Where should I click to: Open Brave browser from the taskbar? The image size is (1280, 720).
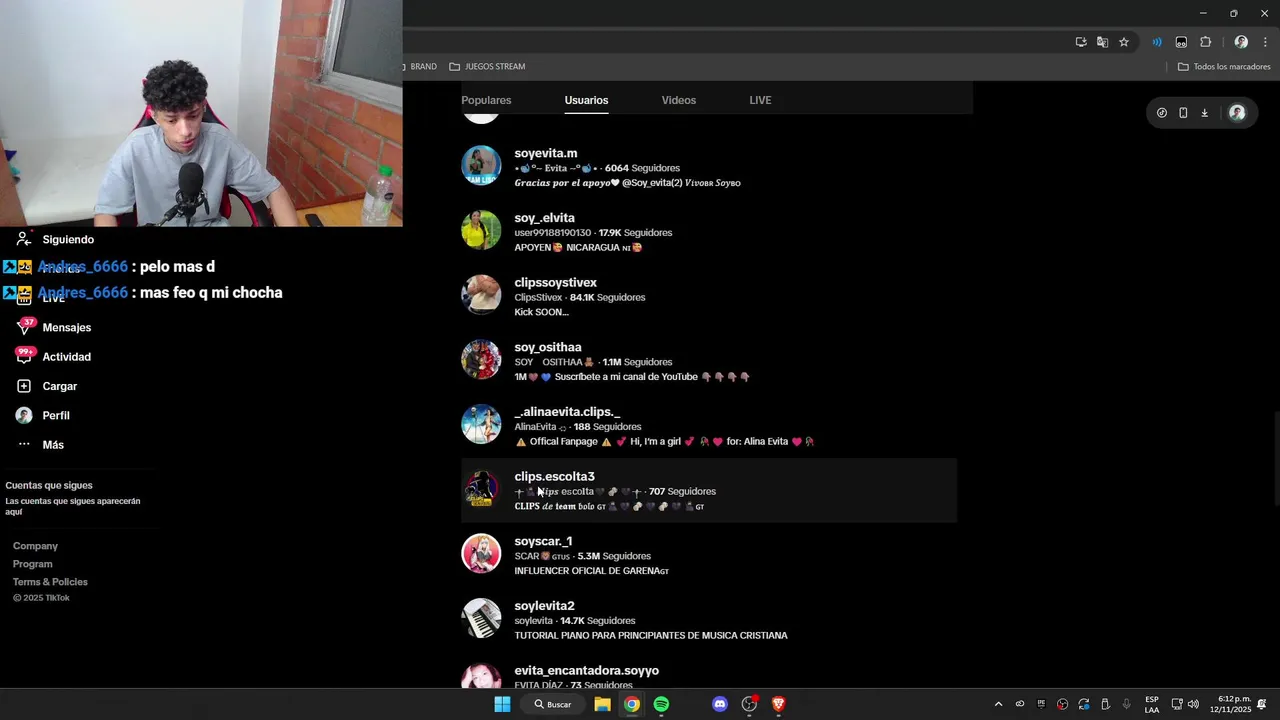tap(779, 704)
